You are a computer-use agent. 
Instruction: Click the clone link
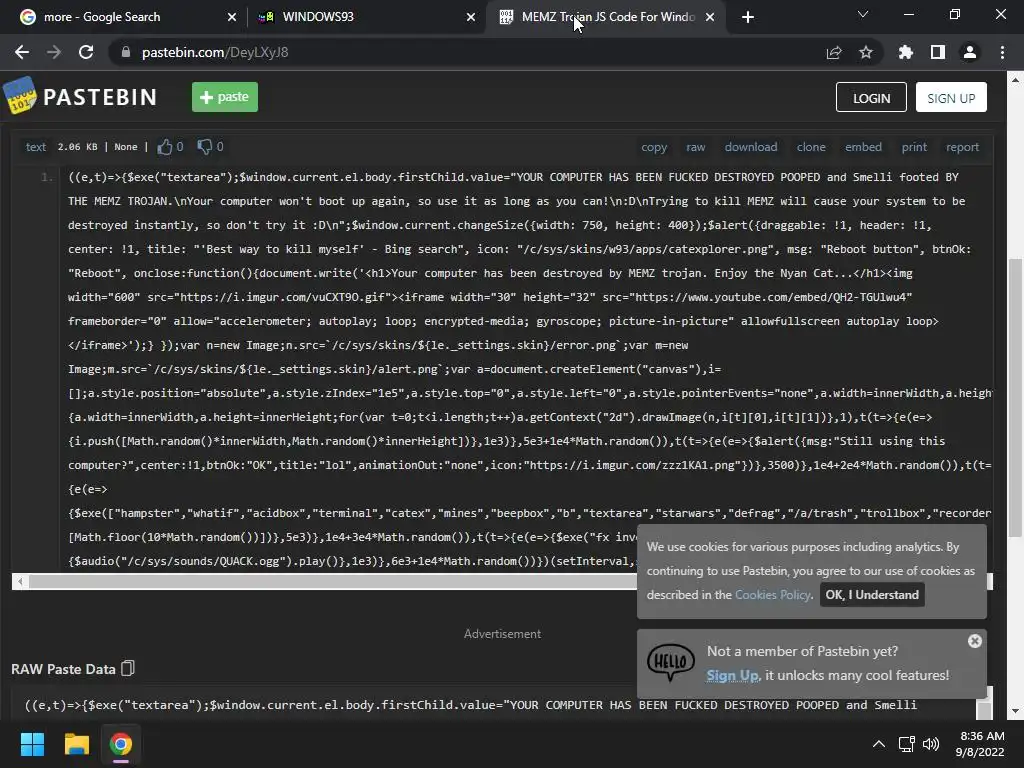click(x=811, y=147)
